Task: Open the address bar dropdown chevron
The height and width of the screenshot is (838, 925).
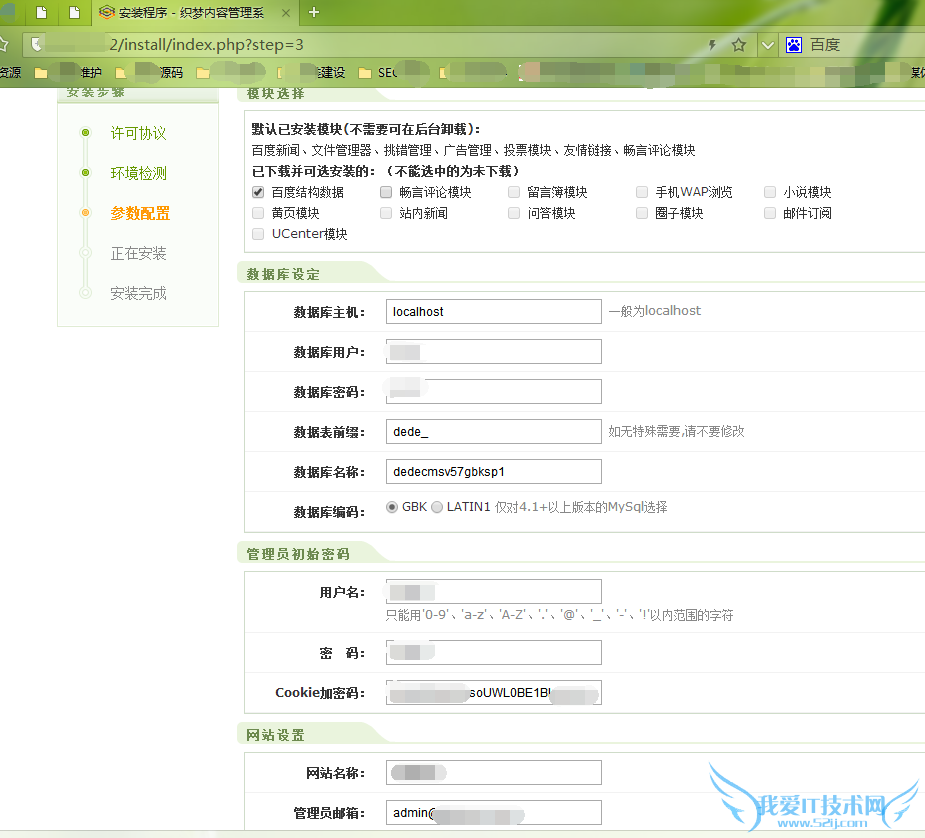Action: 766,45
